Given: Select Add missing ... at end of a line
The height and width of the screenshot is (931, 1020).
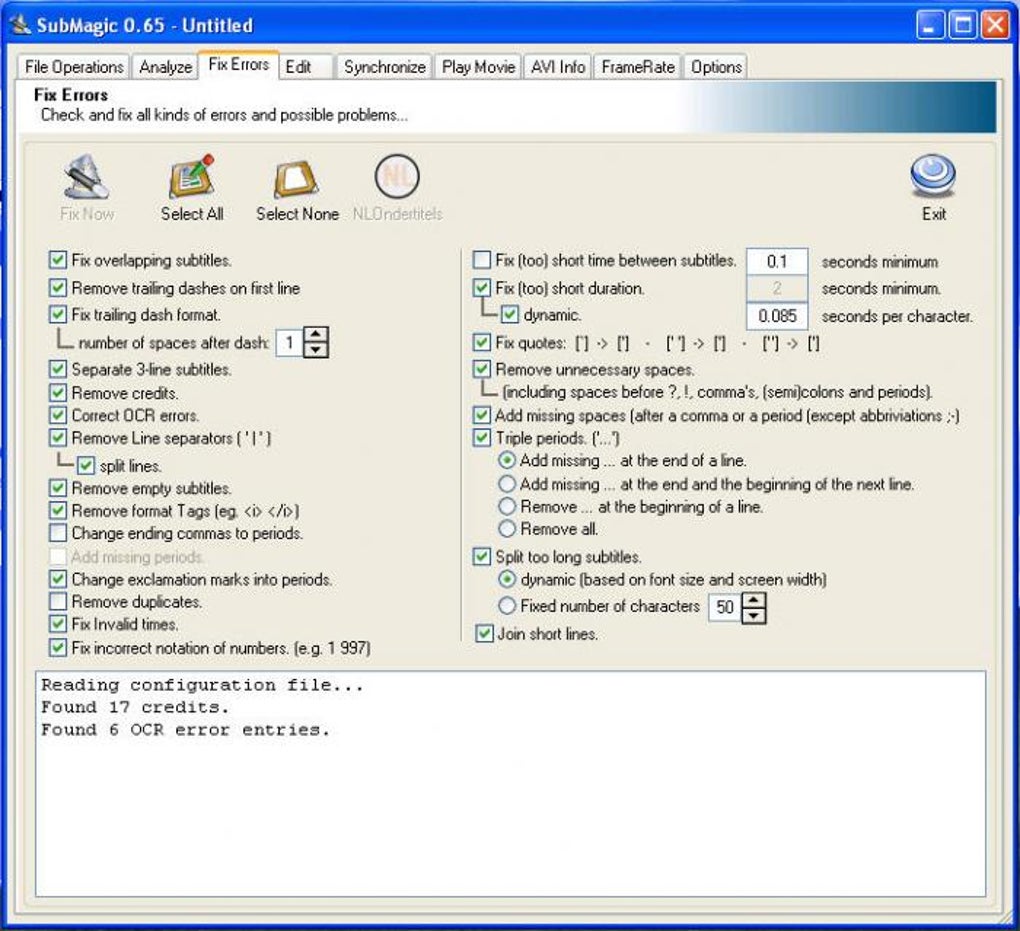Looking at the screenshot, I should pos(507,460).
